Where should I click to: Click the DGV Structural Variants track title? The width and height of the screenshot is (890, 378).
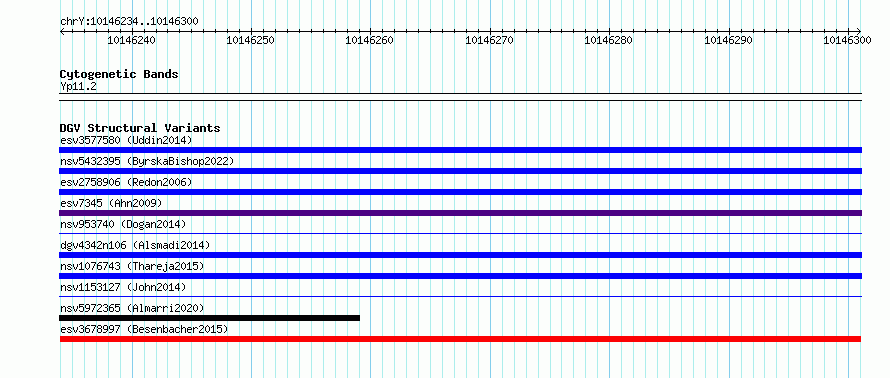click(140, 128)
